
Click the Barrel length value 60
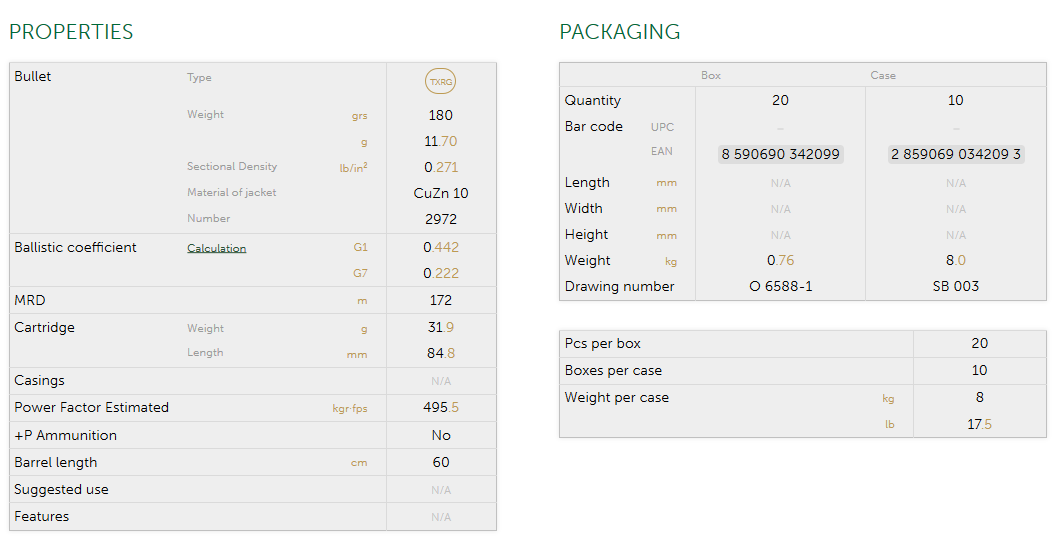pyautogui.click(x=441, y=463)
